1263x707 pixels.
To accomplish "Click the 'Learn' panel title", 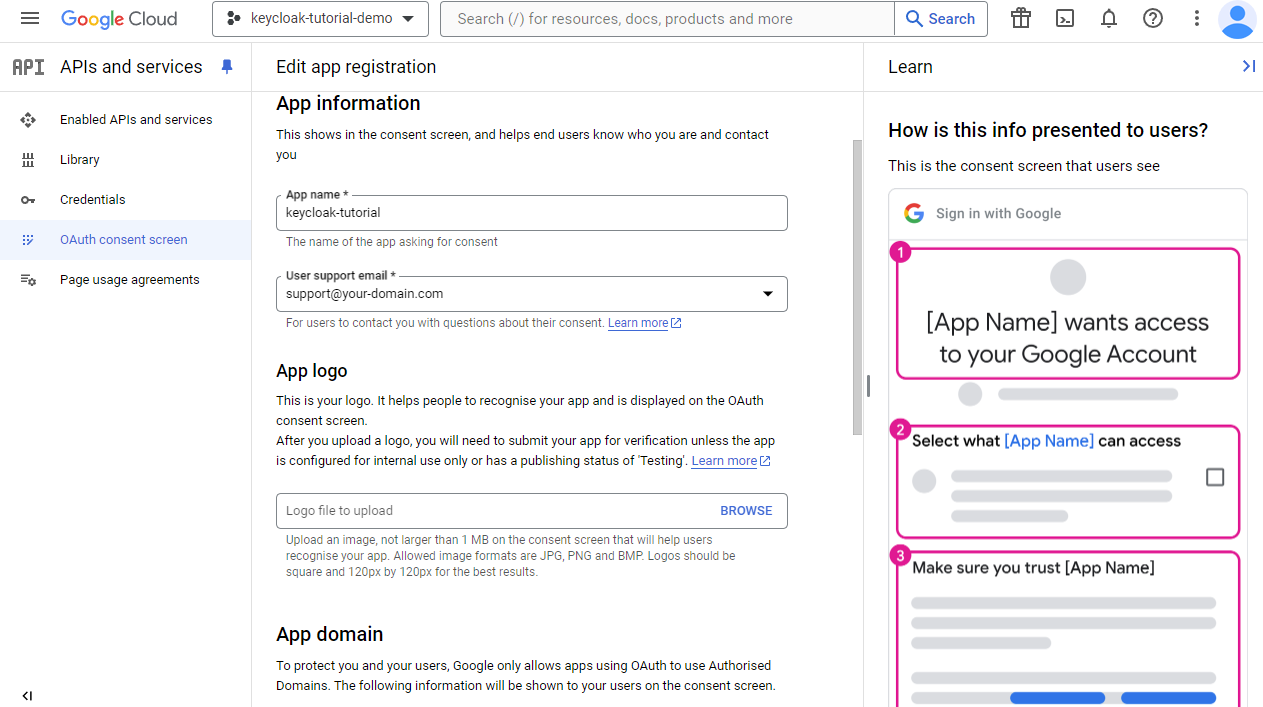I will tap(910, 67).
